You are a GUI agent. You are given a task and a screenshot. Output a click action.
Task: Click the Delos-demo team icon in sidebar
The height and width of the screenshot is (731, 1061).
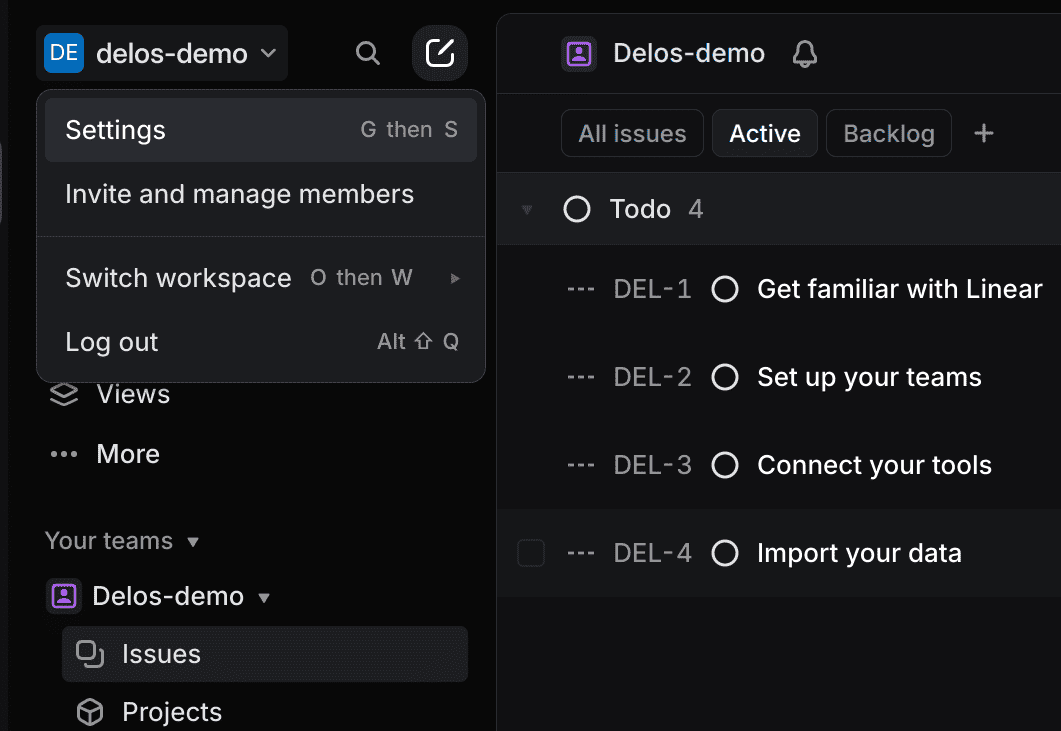(64, 596)
